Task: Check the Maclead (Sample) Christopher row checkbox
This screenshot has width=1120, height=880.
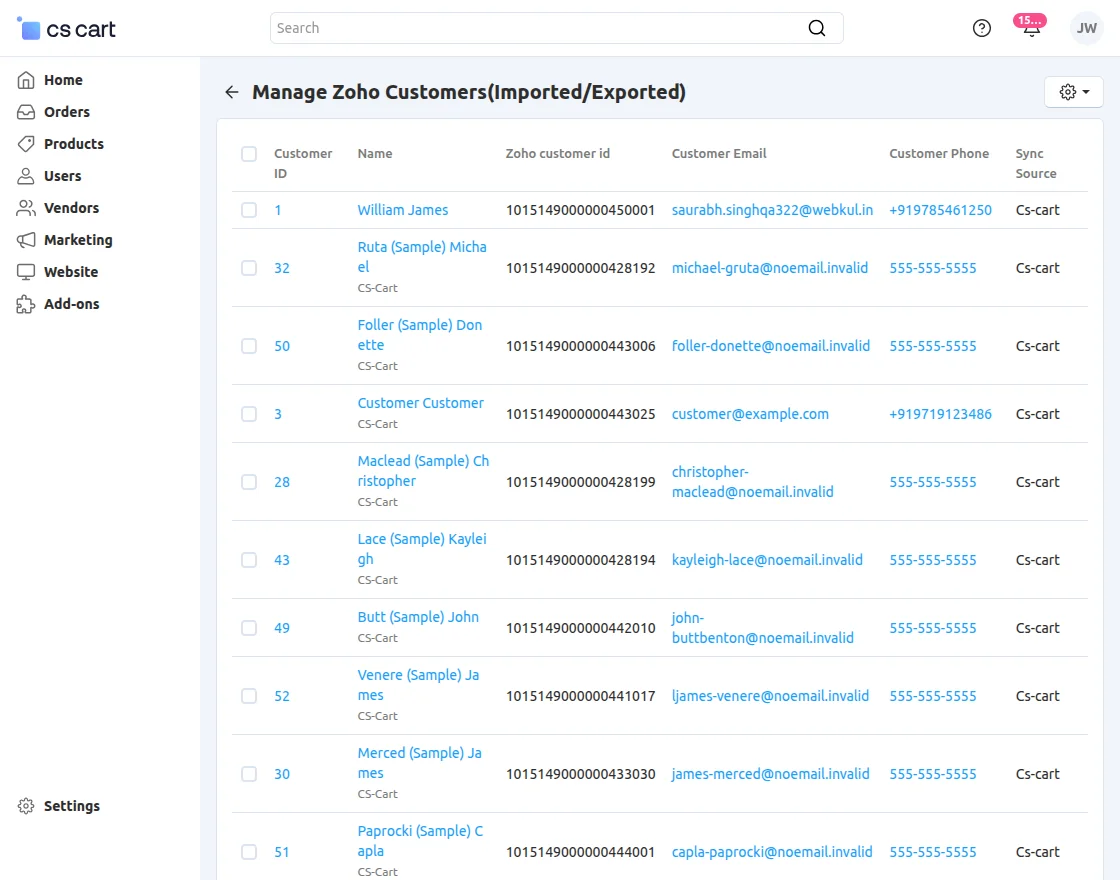Action: click(x=249, y=482)
